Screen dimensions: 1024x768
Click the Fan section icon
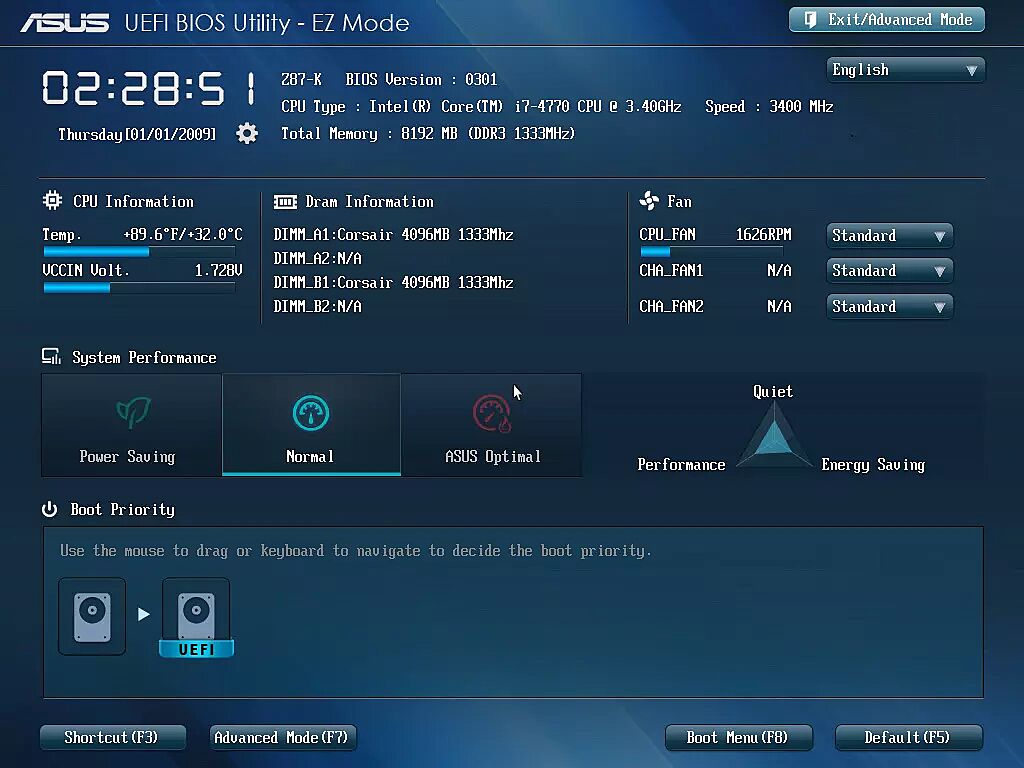click(649, 201)
